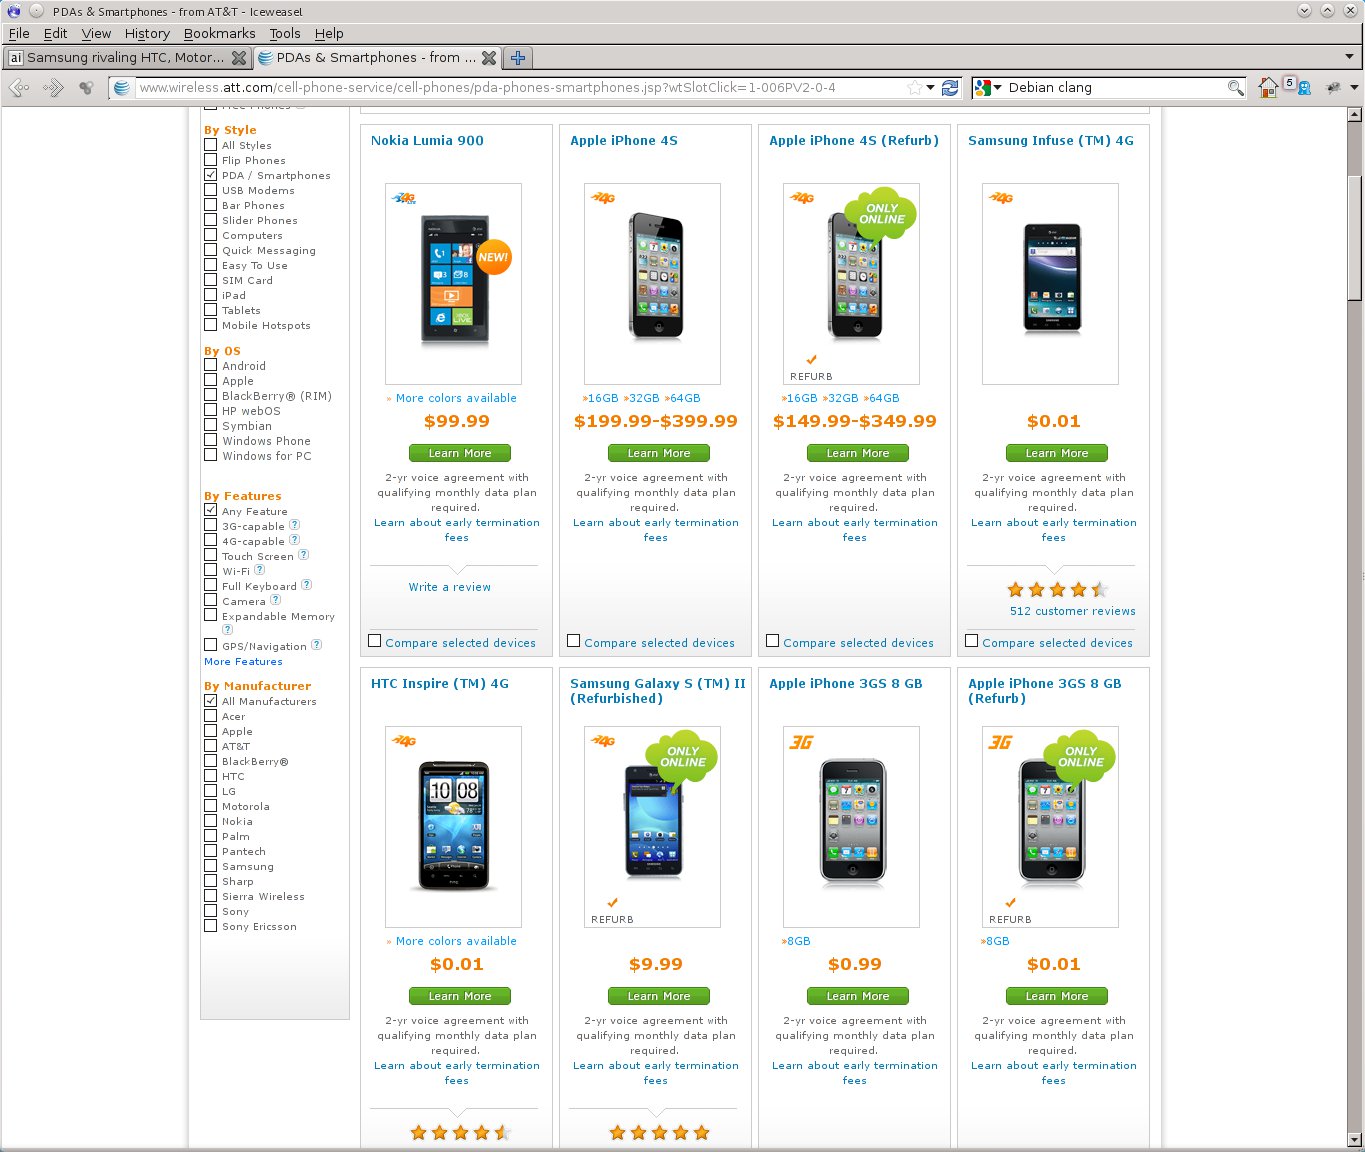Click the $99.99 price text

click(457, 422)
